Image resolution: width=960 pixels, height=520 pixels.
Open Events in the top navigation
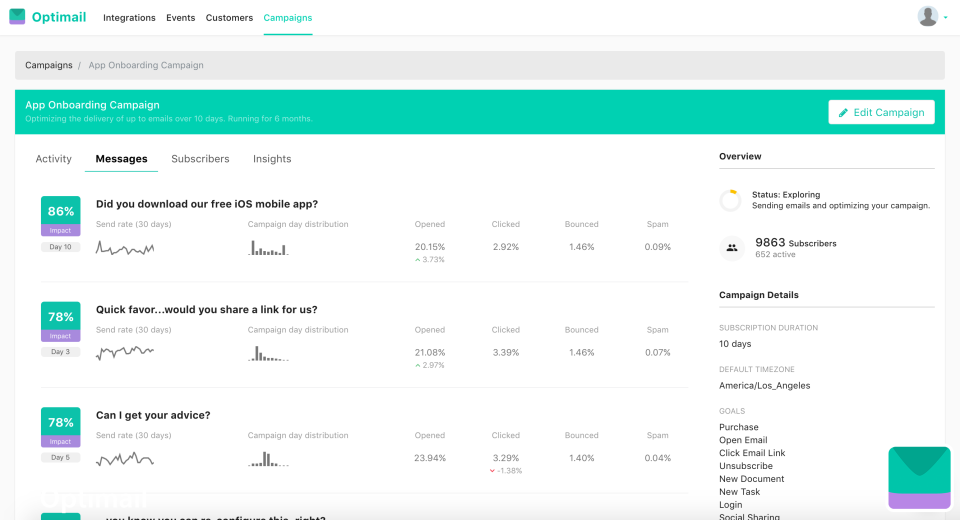click(x=181, y=18)
